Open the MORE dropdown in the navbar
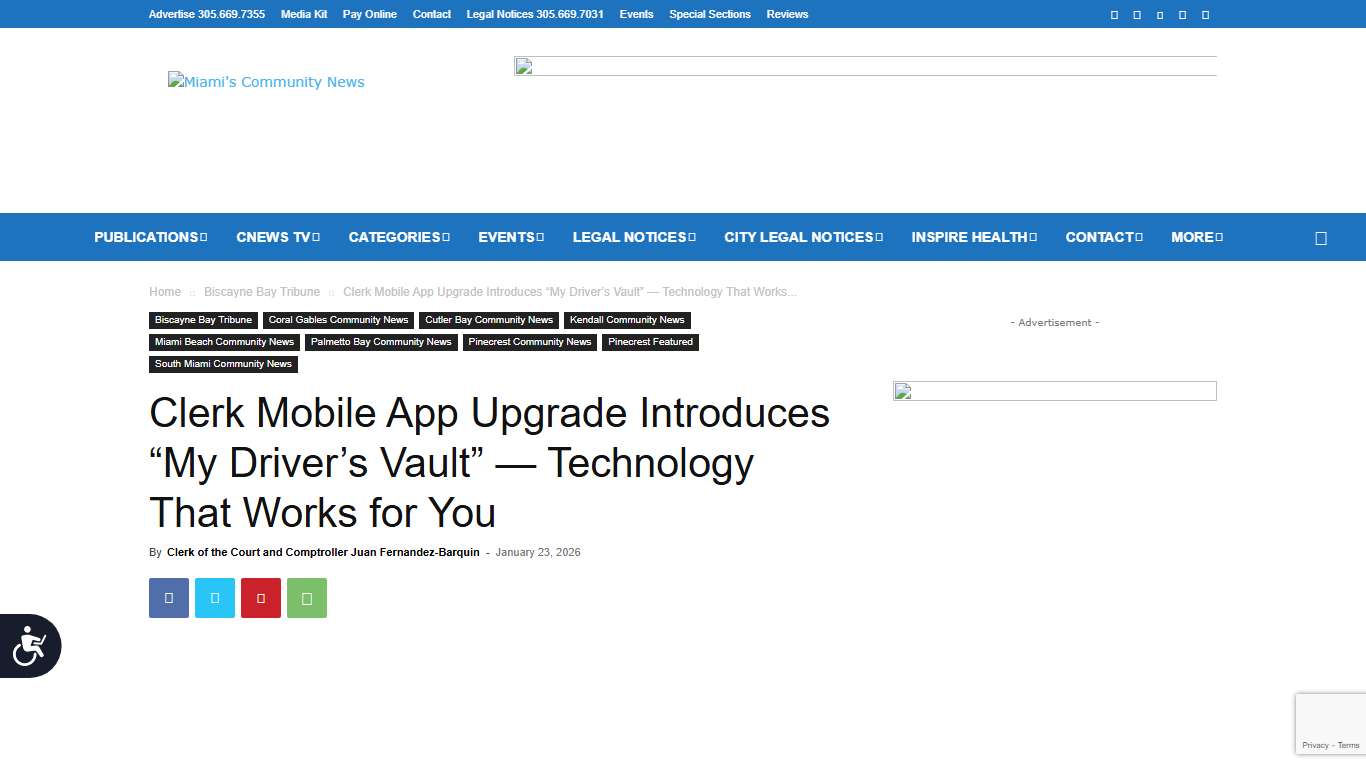Screen dimensions: 1366x768 [1196, 237]
